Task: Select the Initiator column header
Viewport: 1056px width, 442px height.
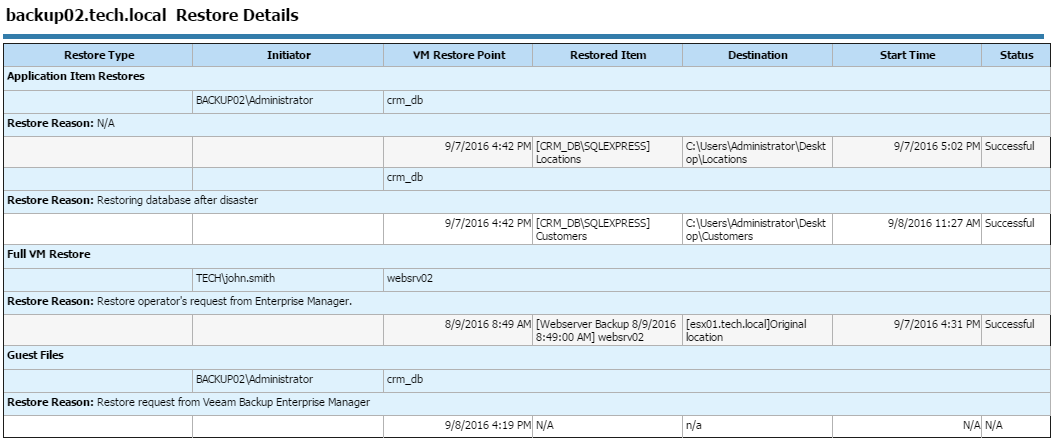Action: [x=288, y=55]
